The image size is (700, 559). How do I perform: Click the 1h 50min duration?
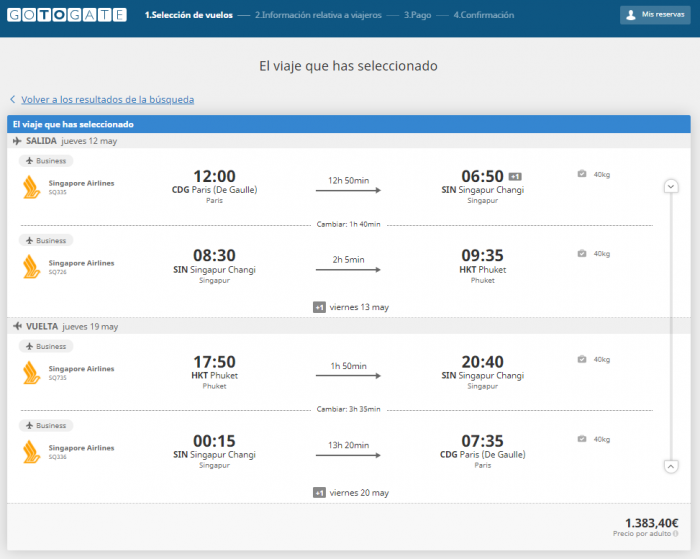[x=349, y=366]
